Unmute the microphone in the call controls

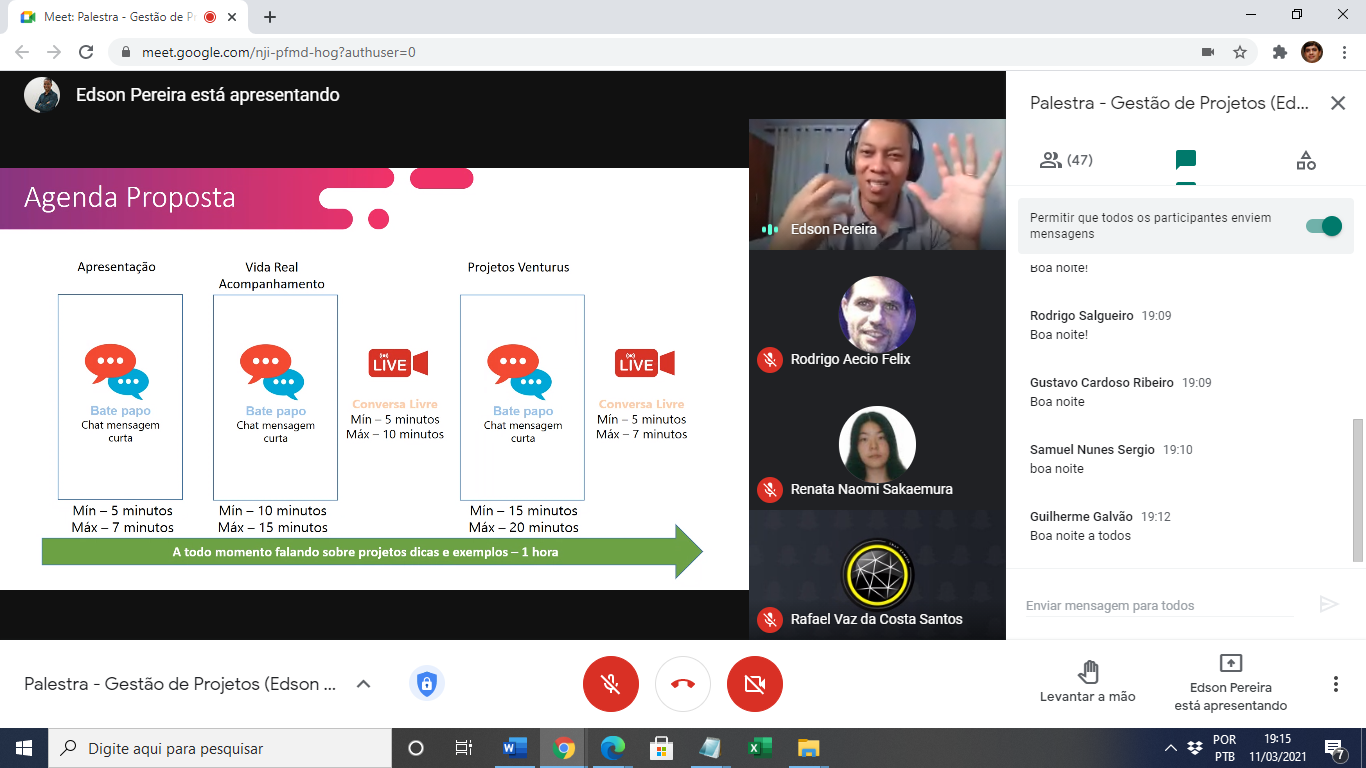point(610,684)
